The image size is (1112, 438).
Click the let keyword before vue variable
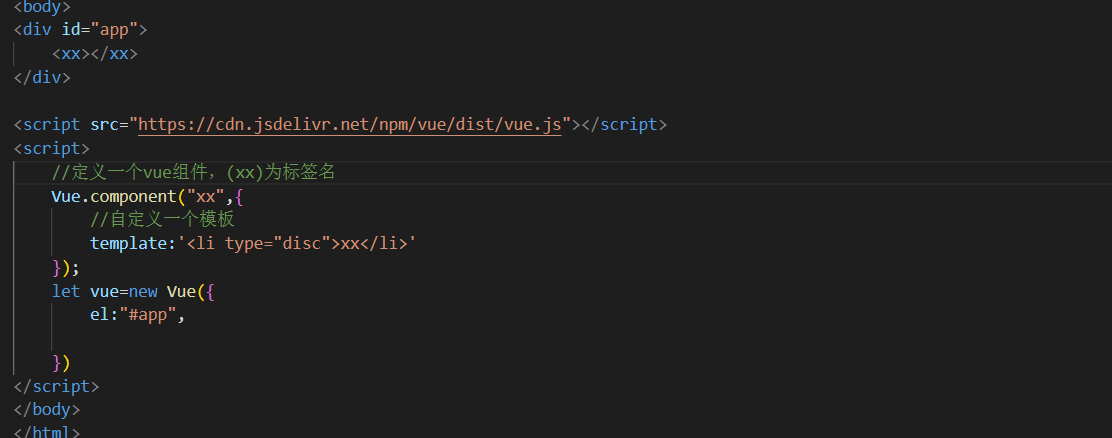pos(66,291)
